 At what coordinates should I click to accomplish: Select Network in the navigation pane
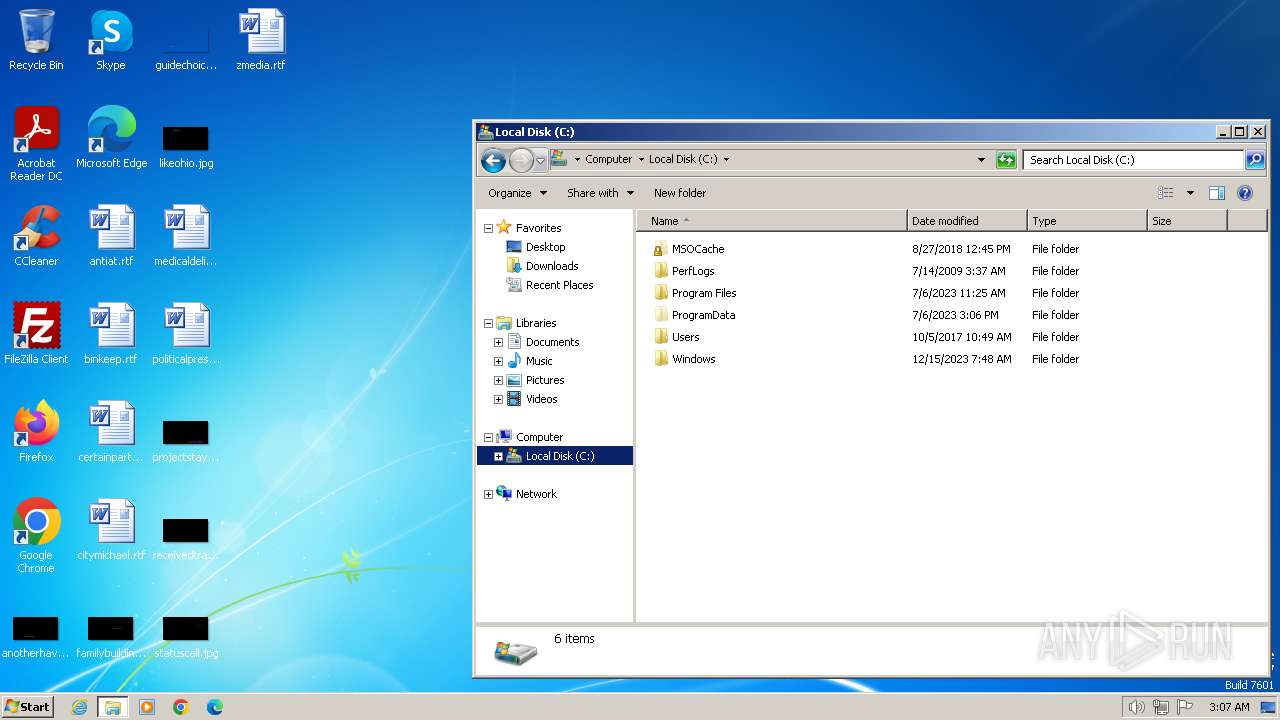(x=536, y=494)
